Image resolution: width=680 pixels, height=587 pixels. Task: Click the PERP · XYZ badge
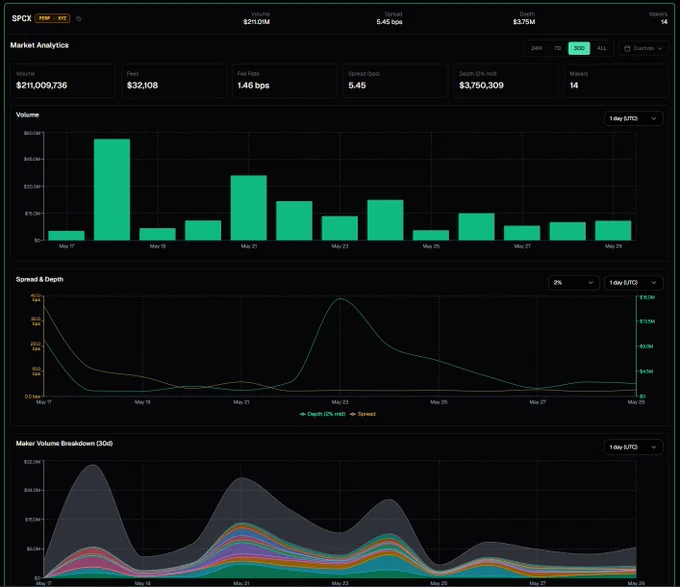pos(52,18)
